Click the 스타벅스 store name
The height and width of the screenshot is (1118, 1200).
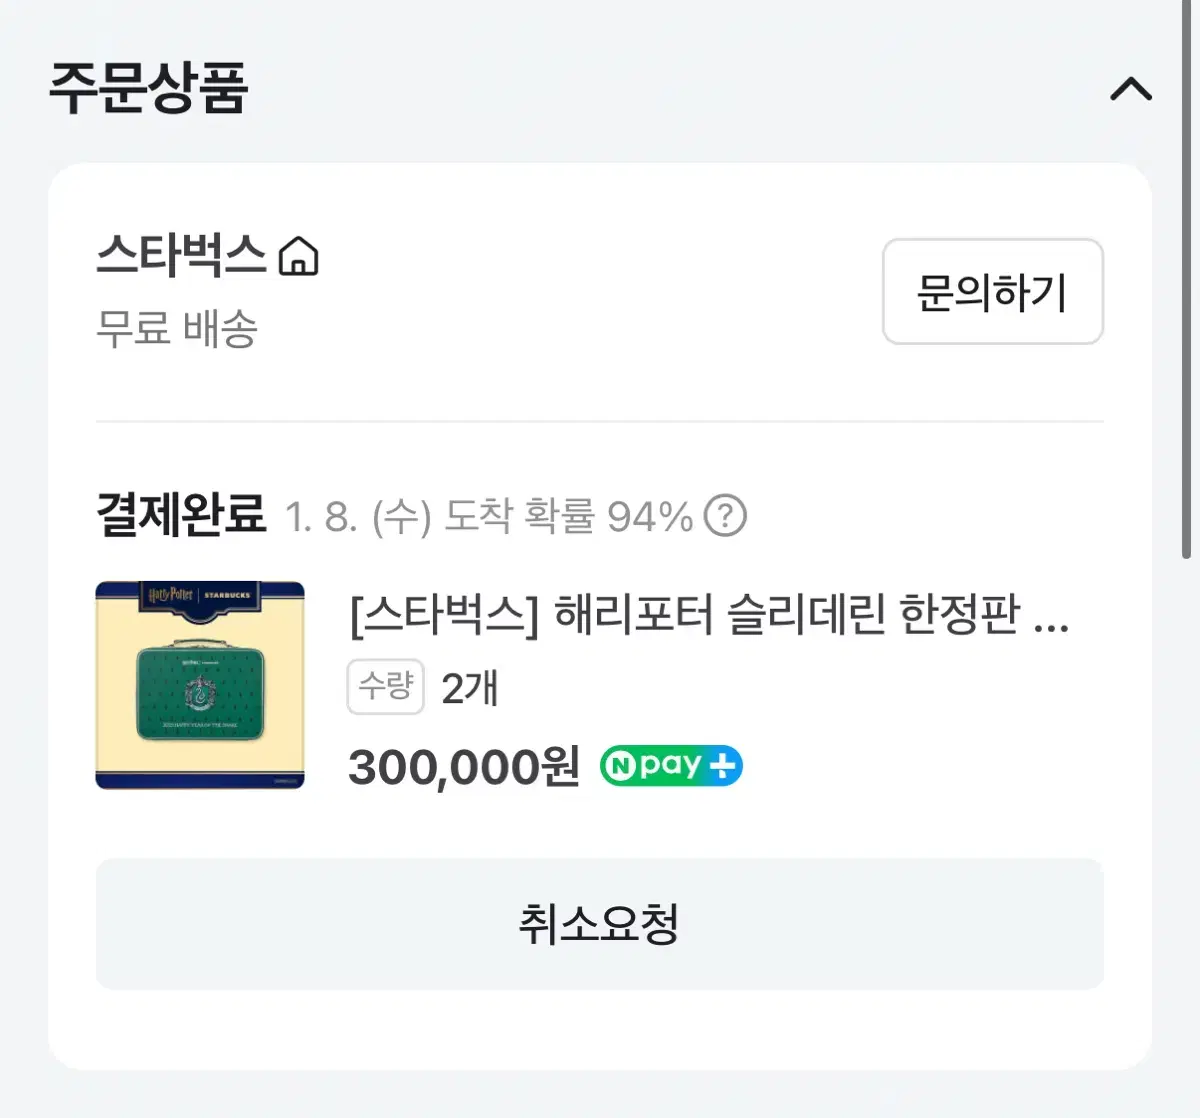coord(181,255)
